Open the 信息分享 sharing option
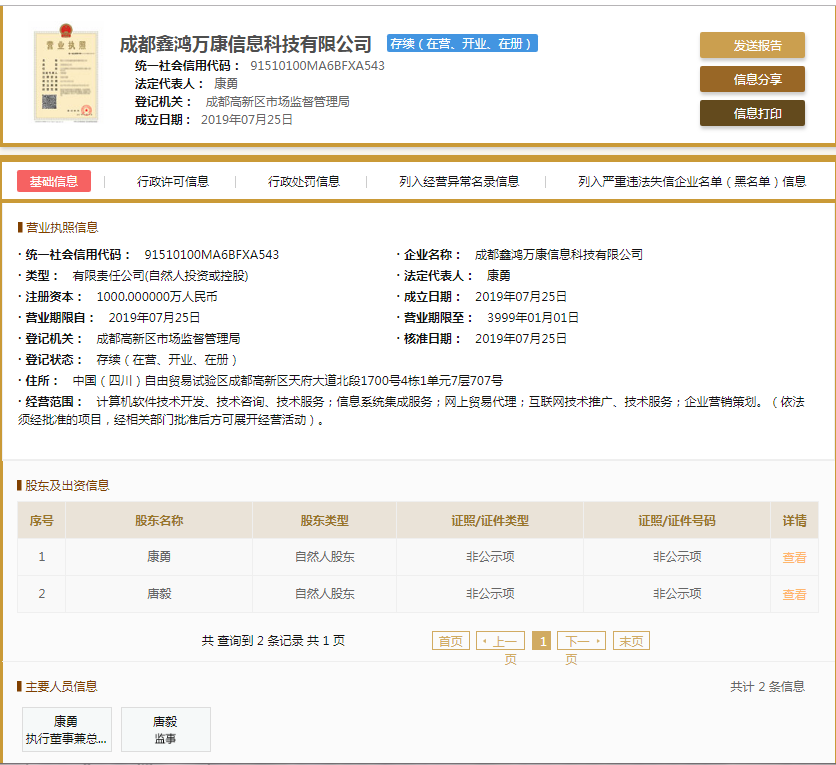836x765 pixels. (751, 80)
